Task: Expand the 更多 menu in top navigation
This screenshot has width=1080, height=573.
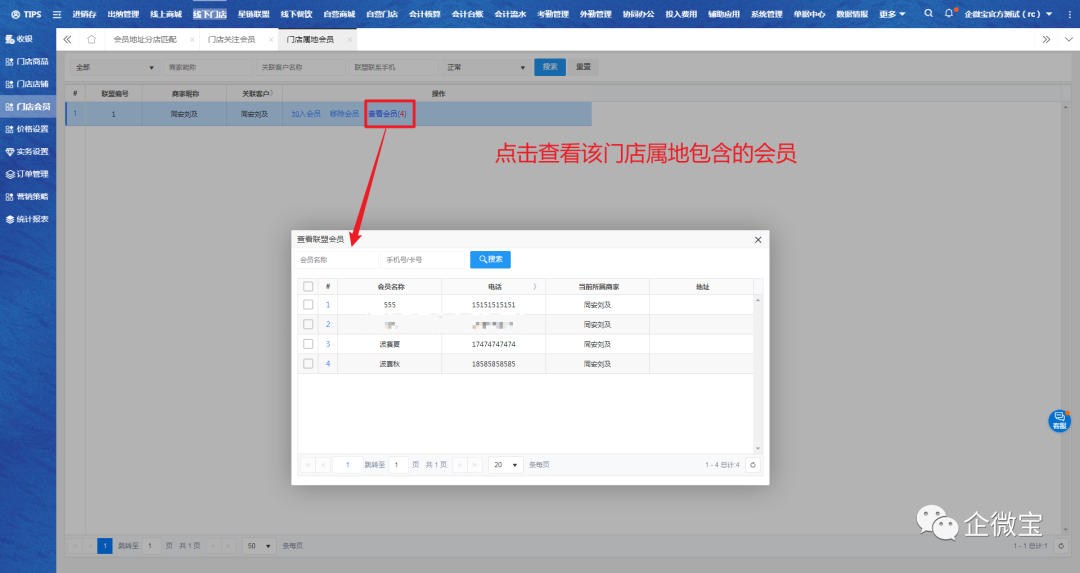Action: coord(892,14)
